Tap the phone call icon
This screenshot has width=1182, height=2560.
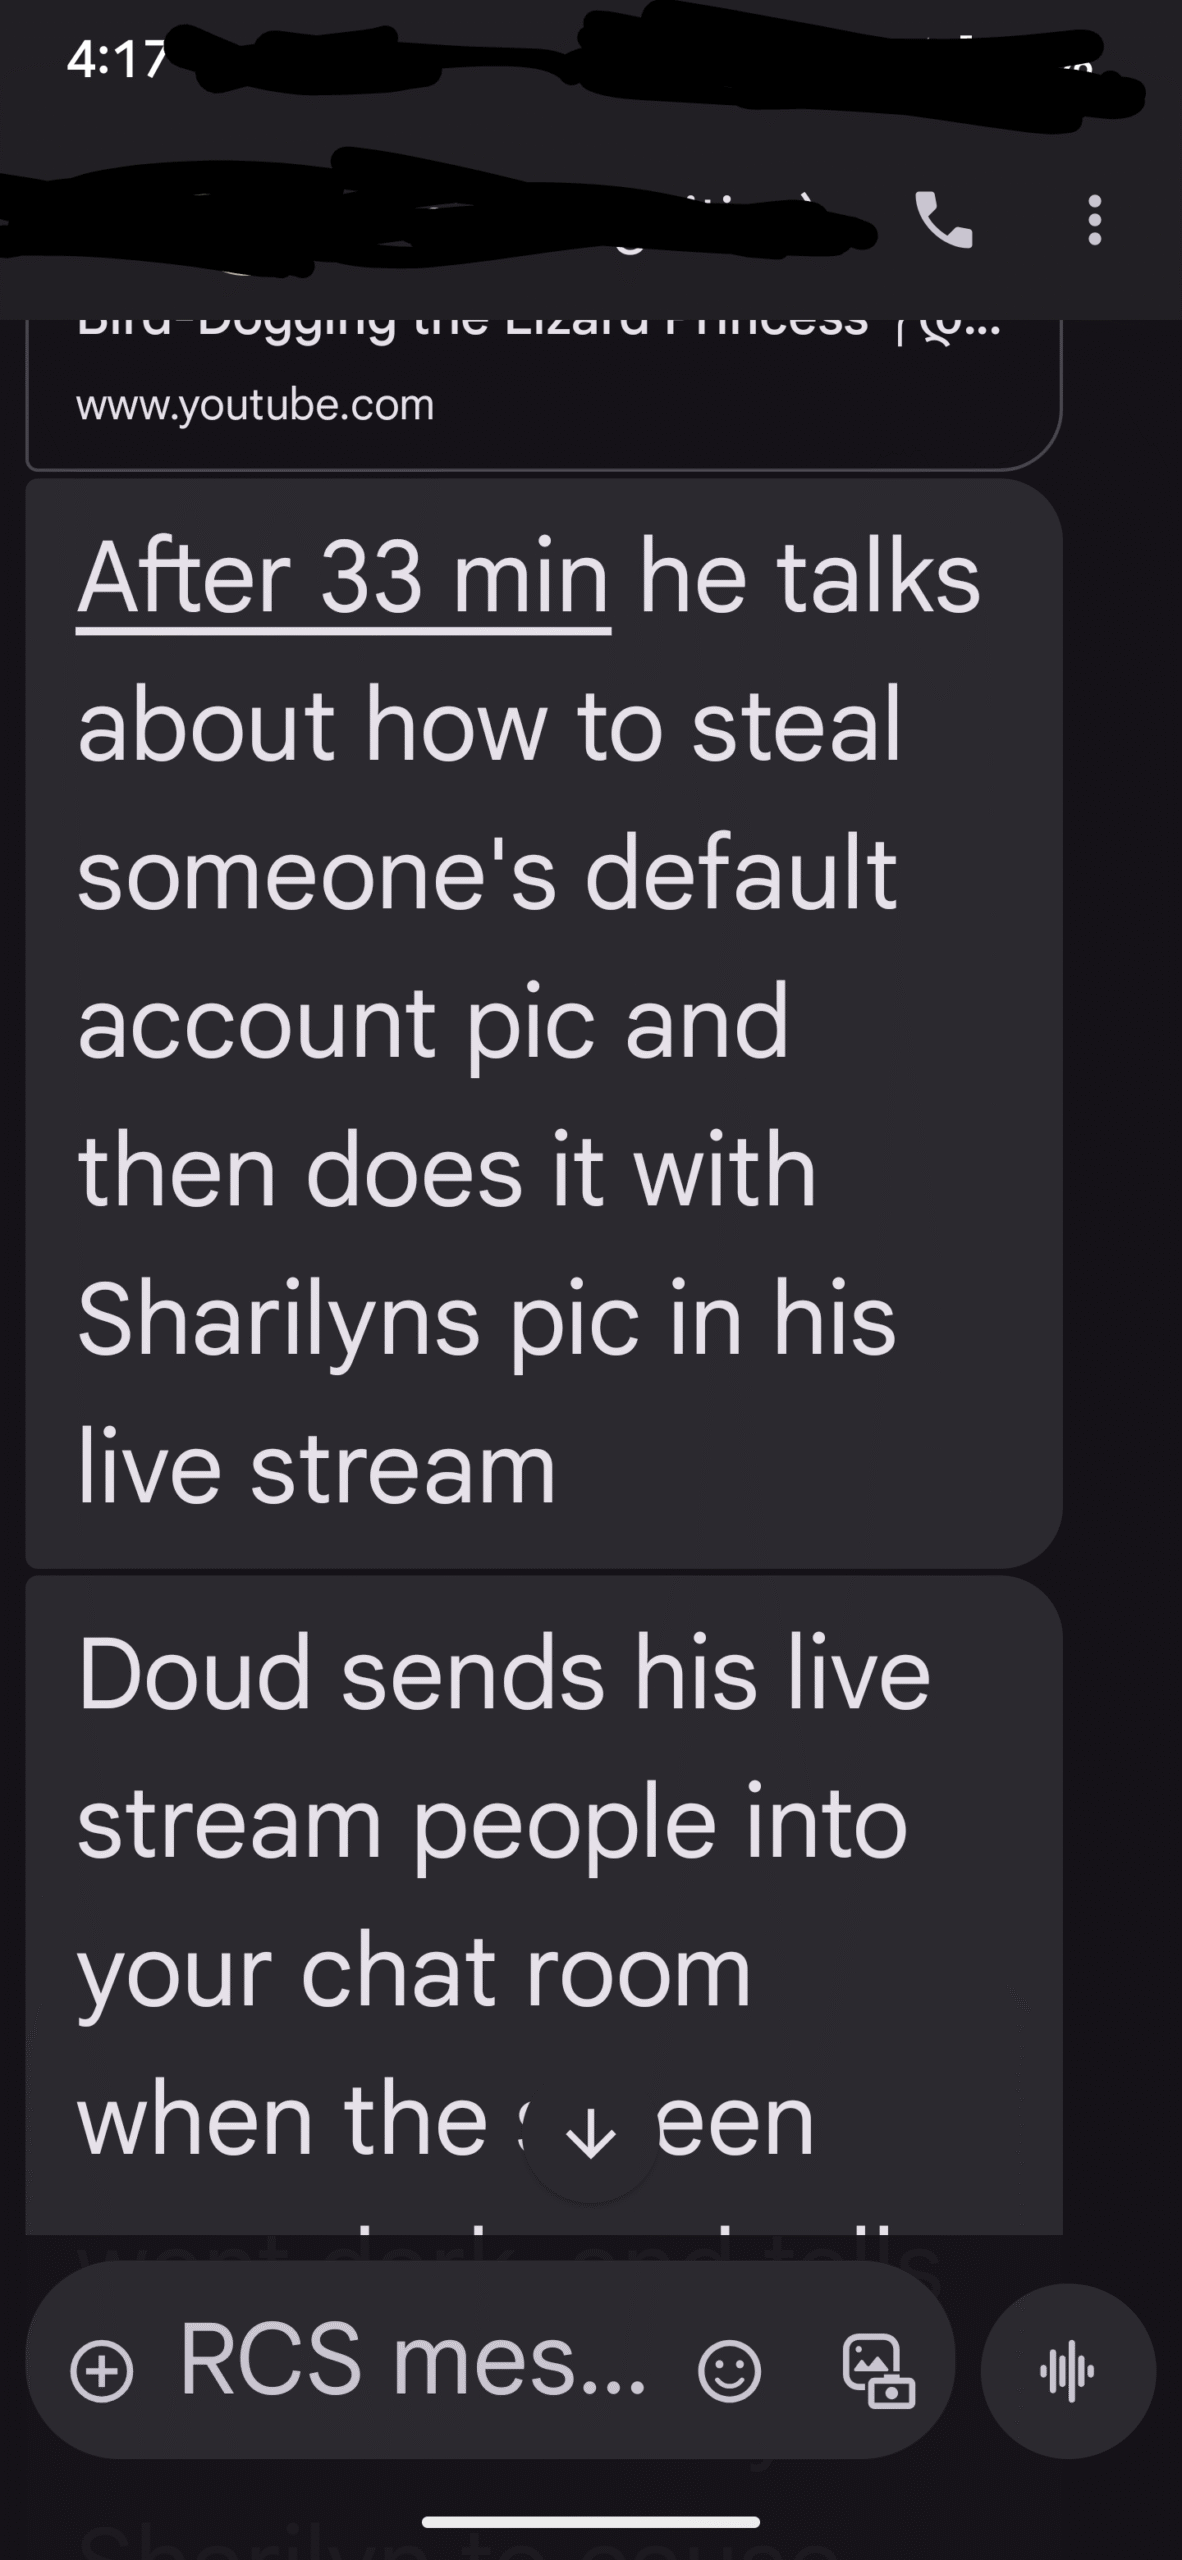click(x=944, y=220)
